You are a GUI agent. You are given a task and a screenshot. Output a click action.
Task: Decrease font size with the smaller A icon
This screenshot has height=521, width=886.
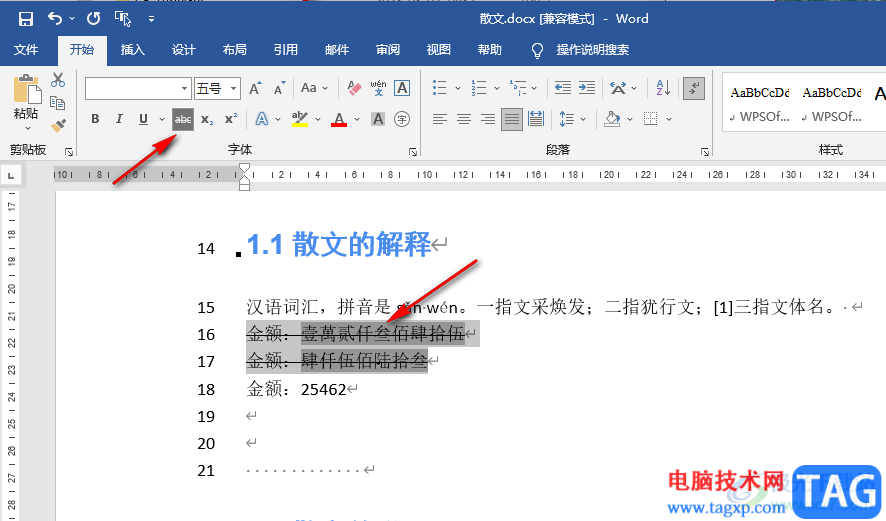click(280, 88)
